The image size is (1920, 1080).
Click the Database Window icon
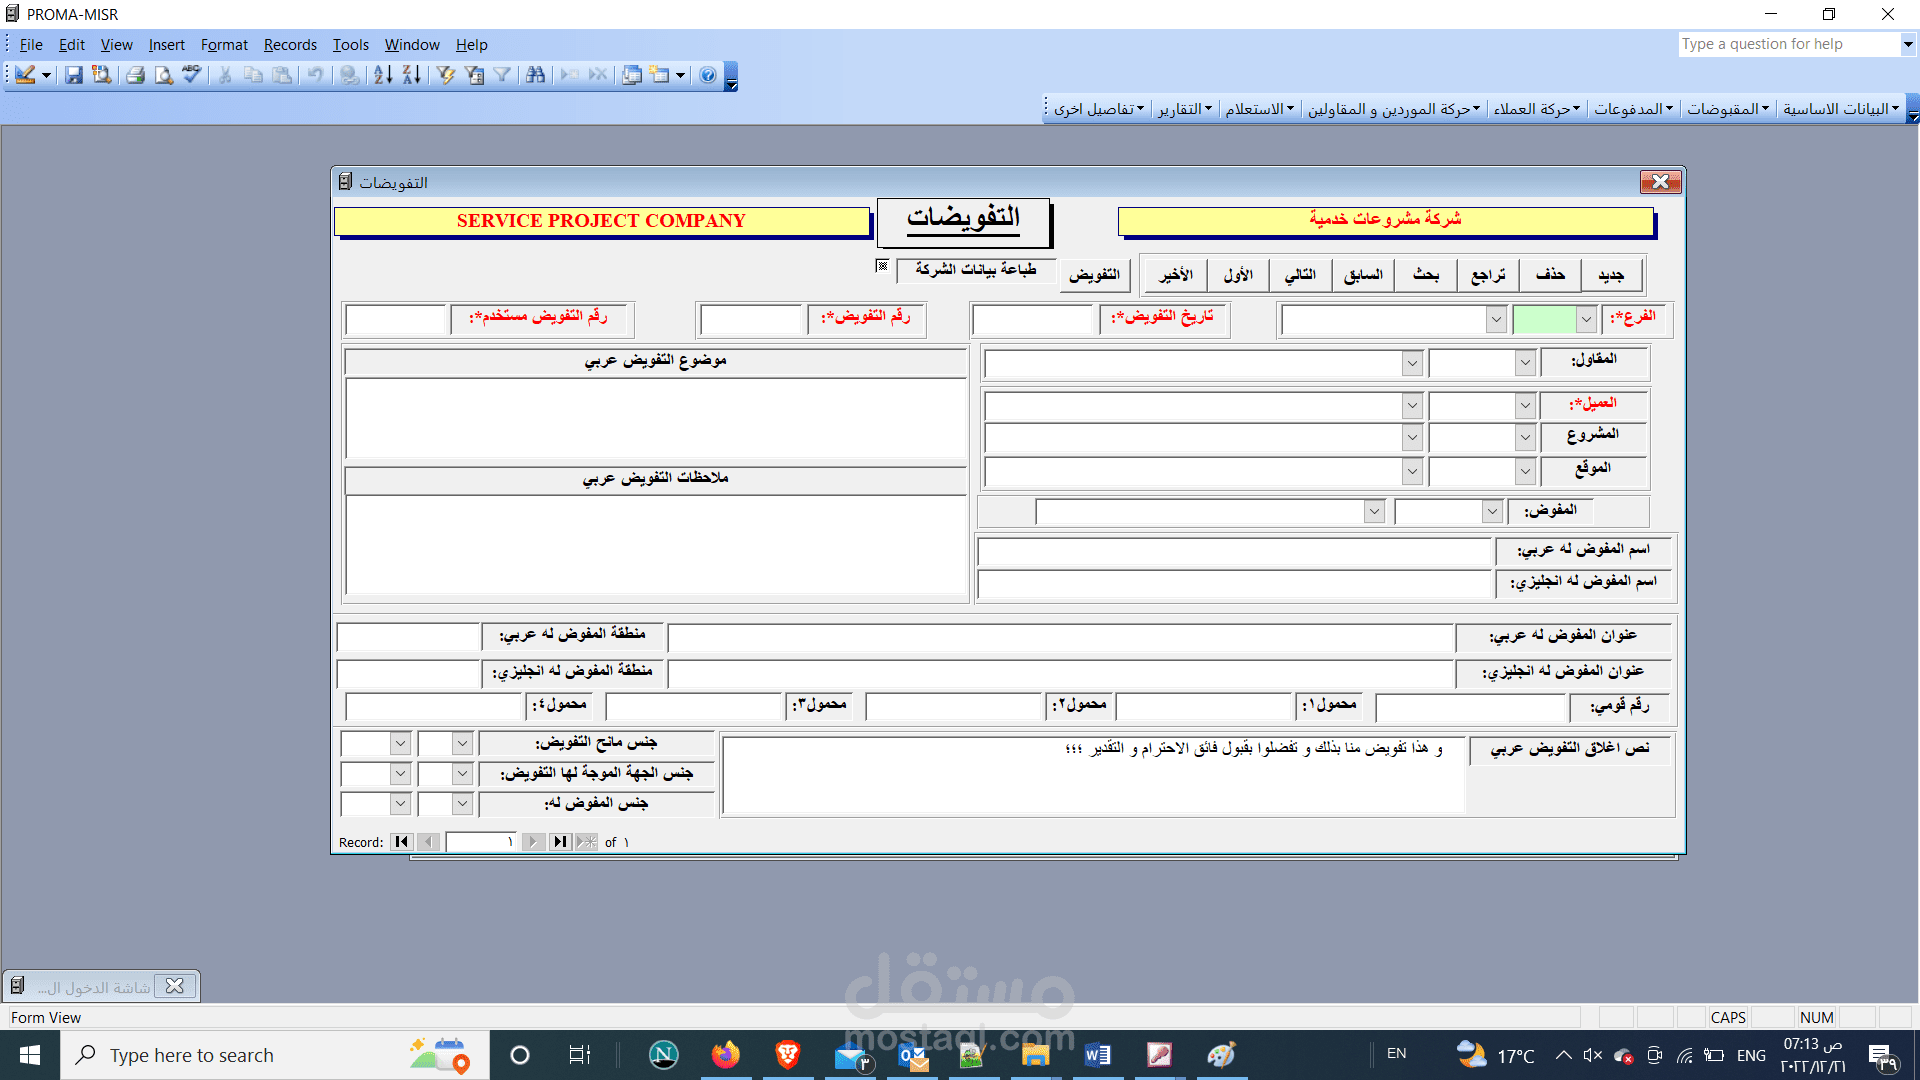click(x=632, y=75)
